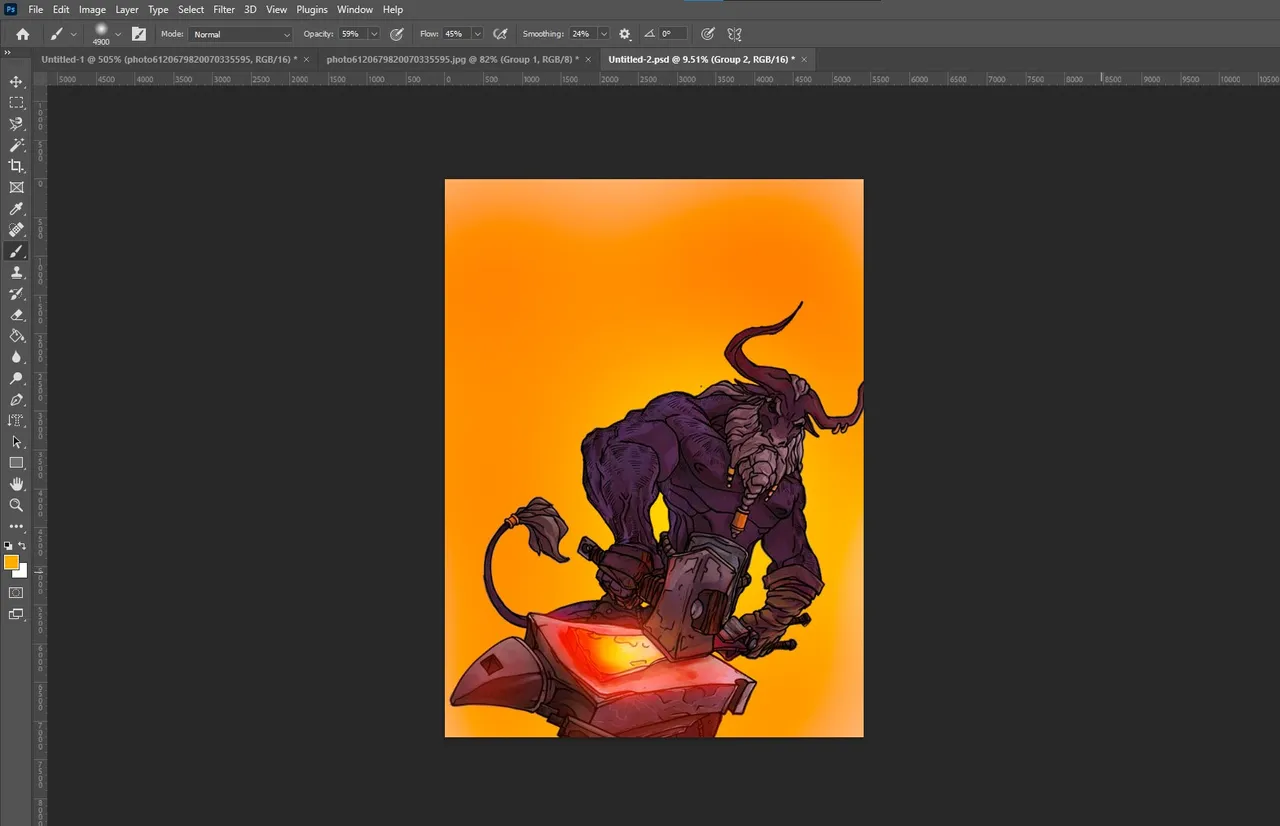Screen dimensions: 1280x826
Task: Open symmetry paint options butterfly icon
Action: coord(735,34)
